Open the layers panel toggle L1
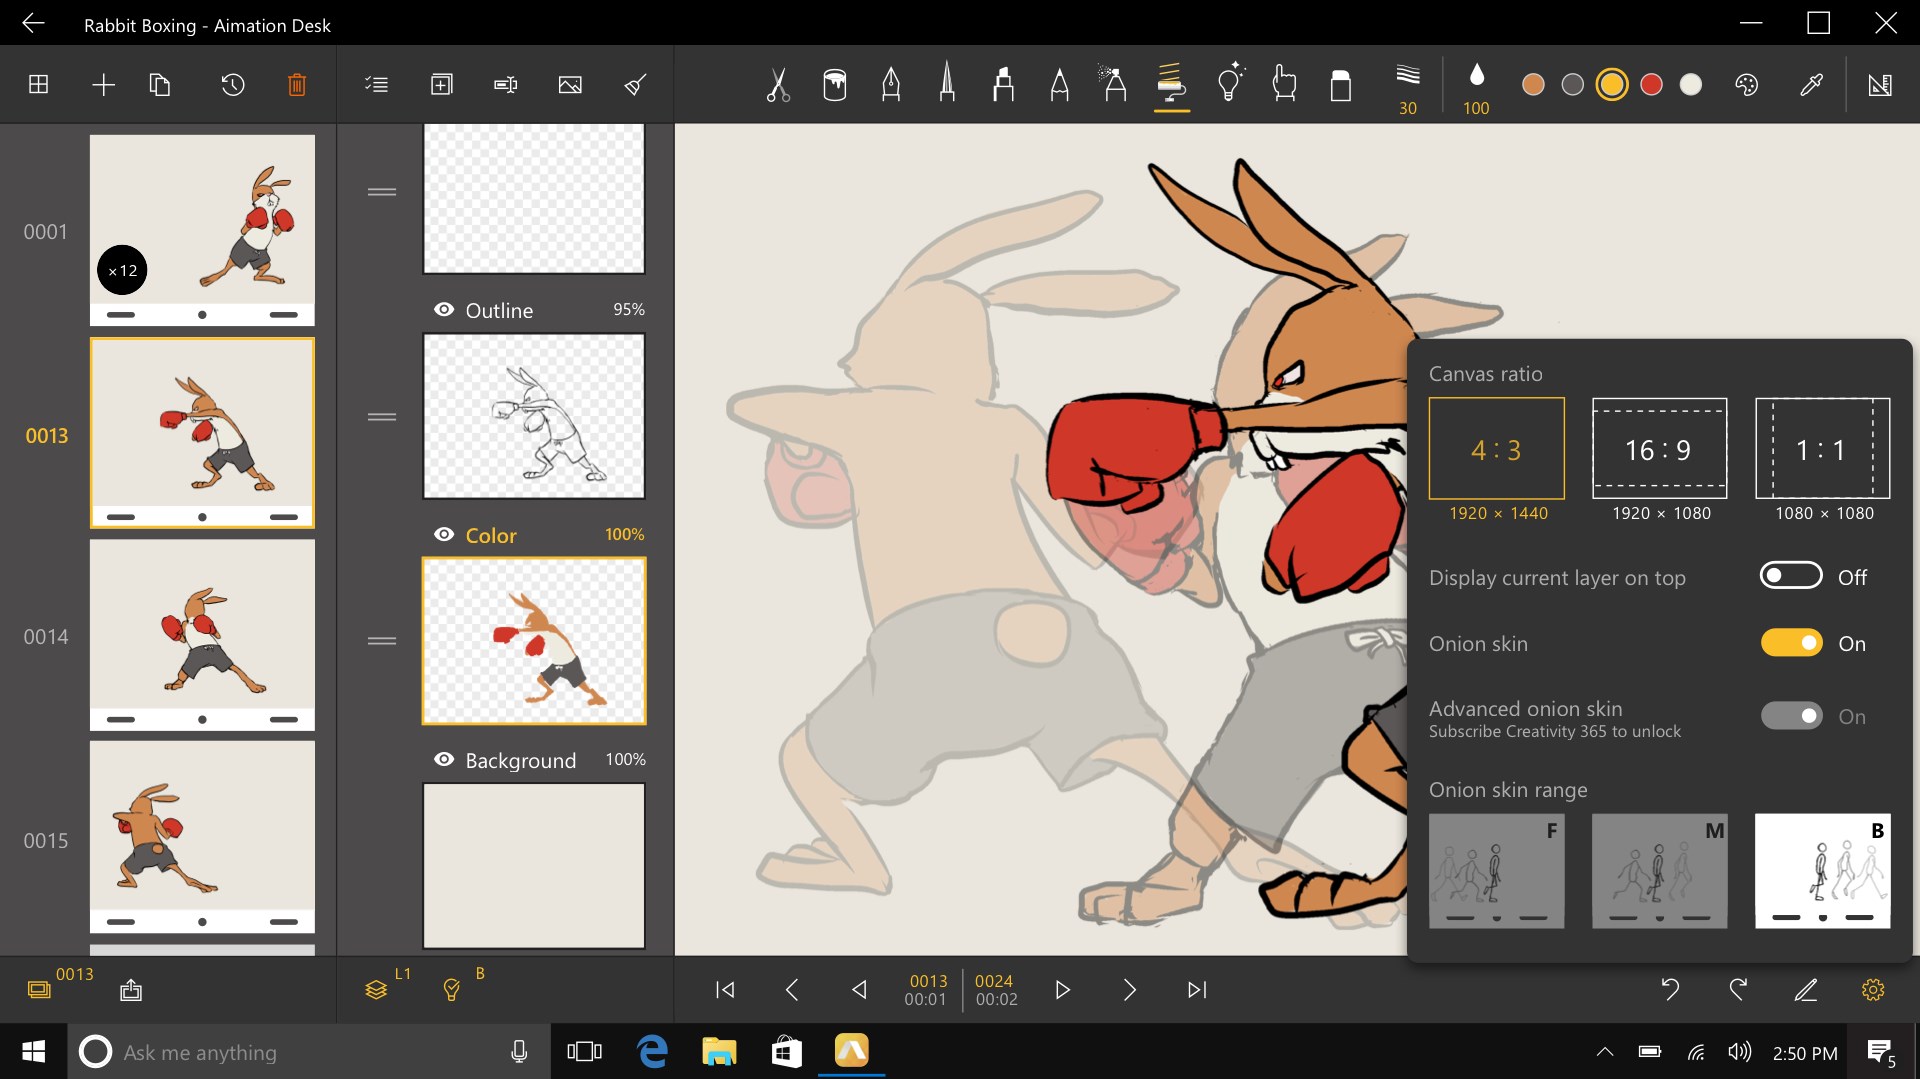 (376, 990)
